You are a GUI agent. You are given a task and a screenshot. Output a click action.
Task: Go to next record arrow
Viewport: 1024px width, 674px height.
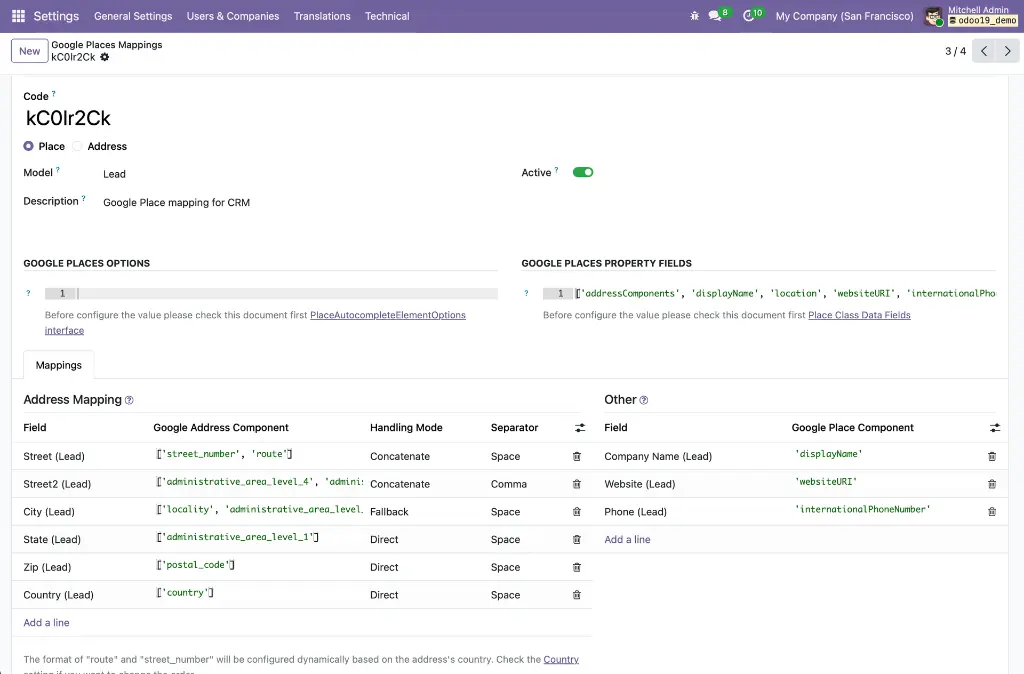click(1007, 51)
